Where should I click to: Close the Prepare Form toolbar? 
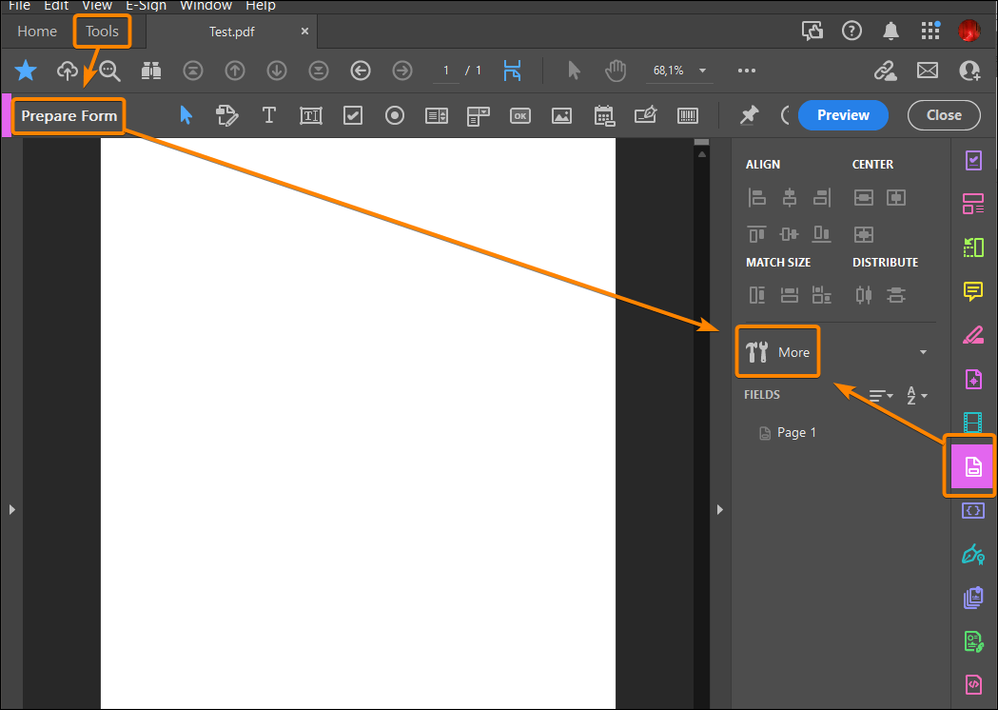pos(943,115)
